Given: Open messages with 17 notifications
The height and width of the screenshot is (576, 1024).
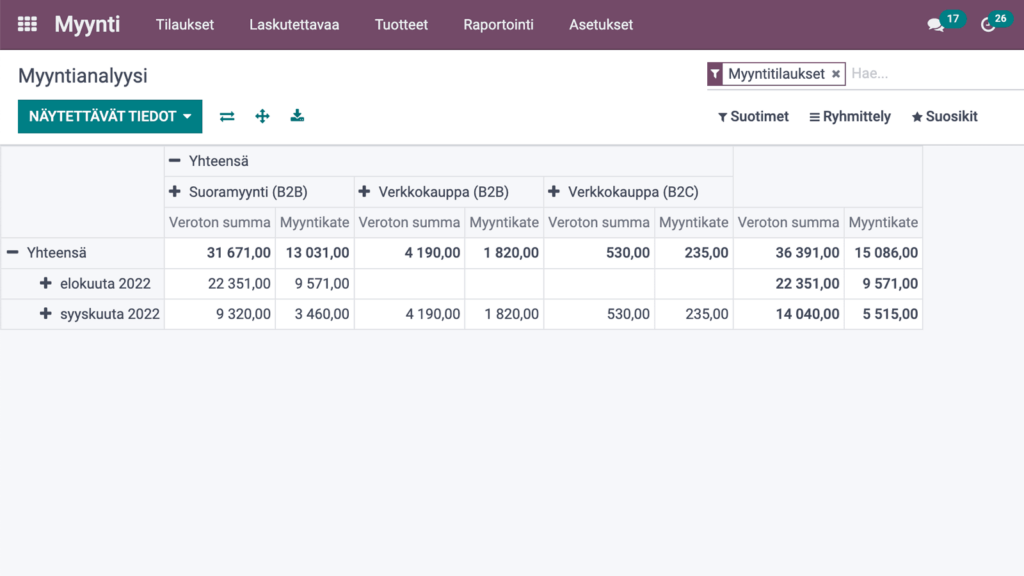Looking at the screenshot, I should tap(937, 24).
